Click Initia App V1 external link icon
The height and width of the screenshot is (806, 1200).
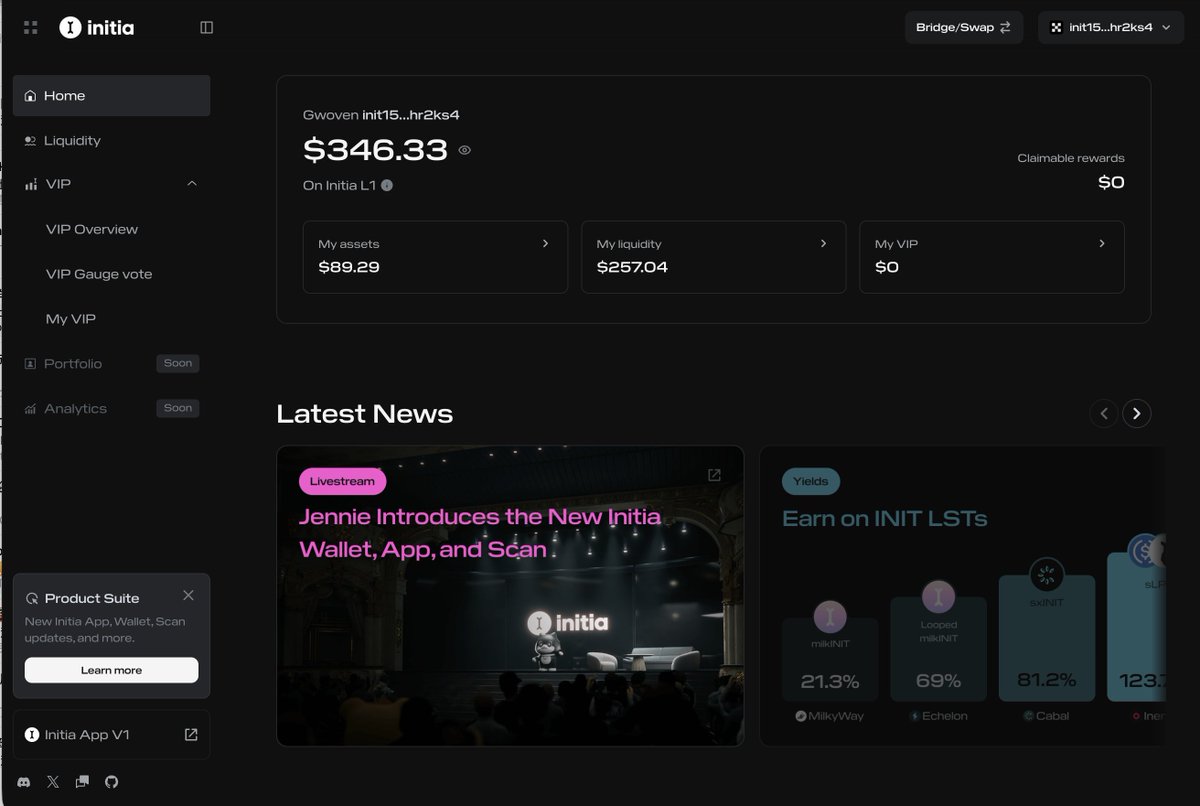(191, 735)
